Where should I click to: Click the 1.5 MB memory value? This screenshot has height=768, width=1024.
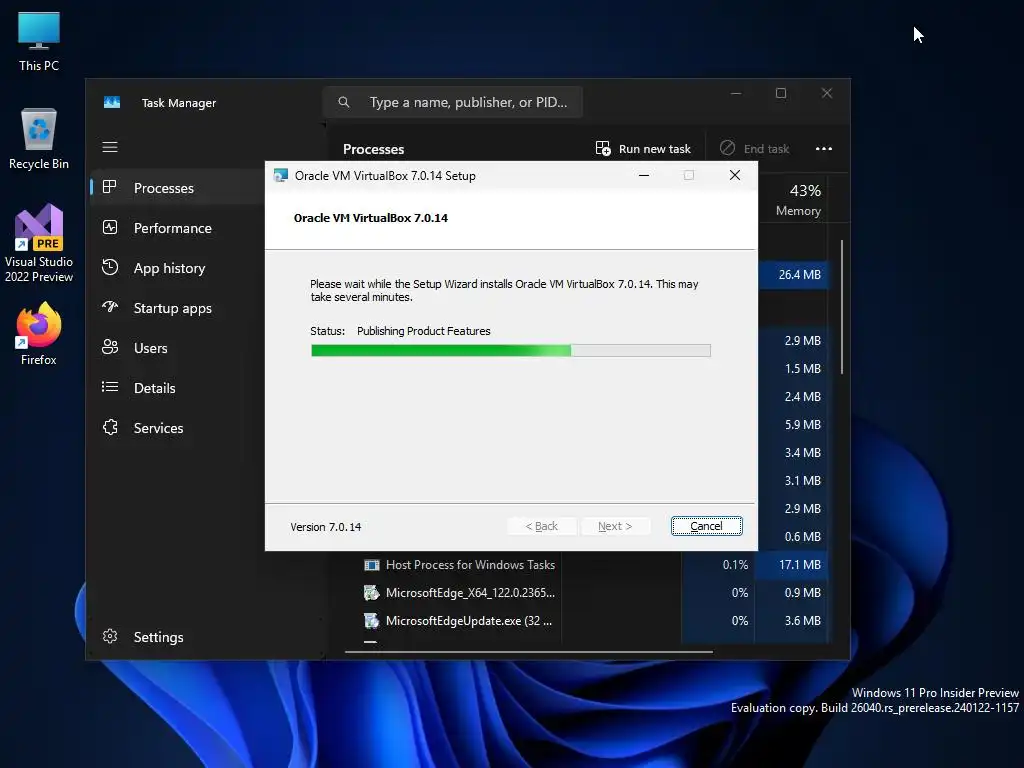(x=803, y=369)
